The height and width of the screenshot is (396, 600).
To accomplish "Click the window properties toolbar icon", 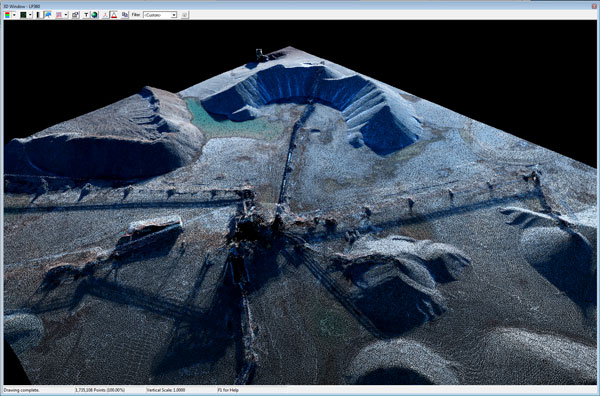I will click(x=75, y=15).
